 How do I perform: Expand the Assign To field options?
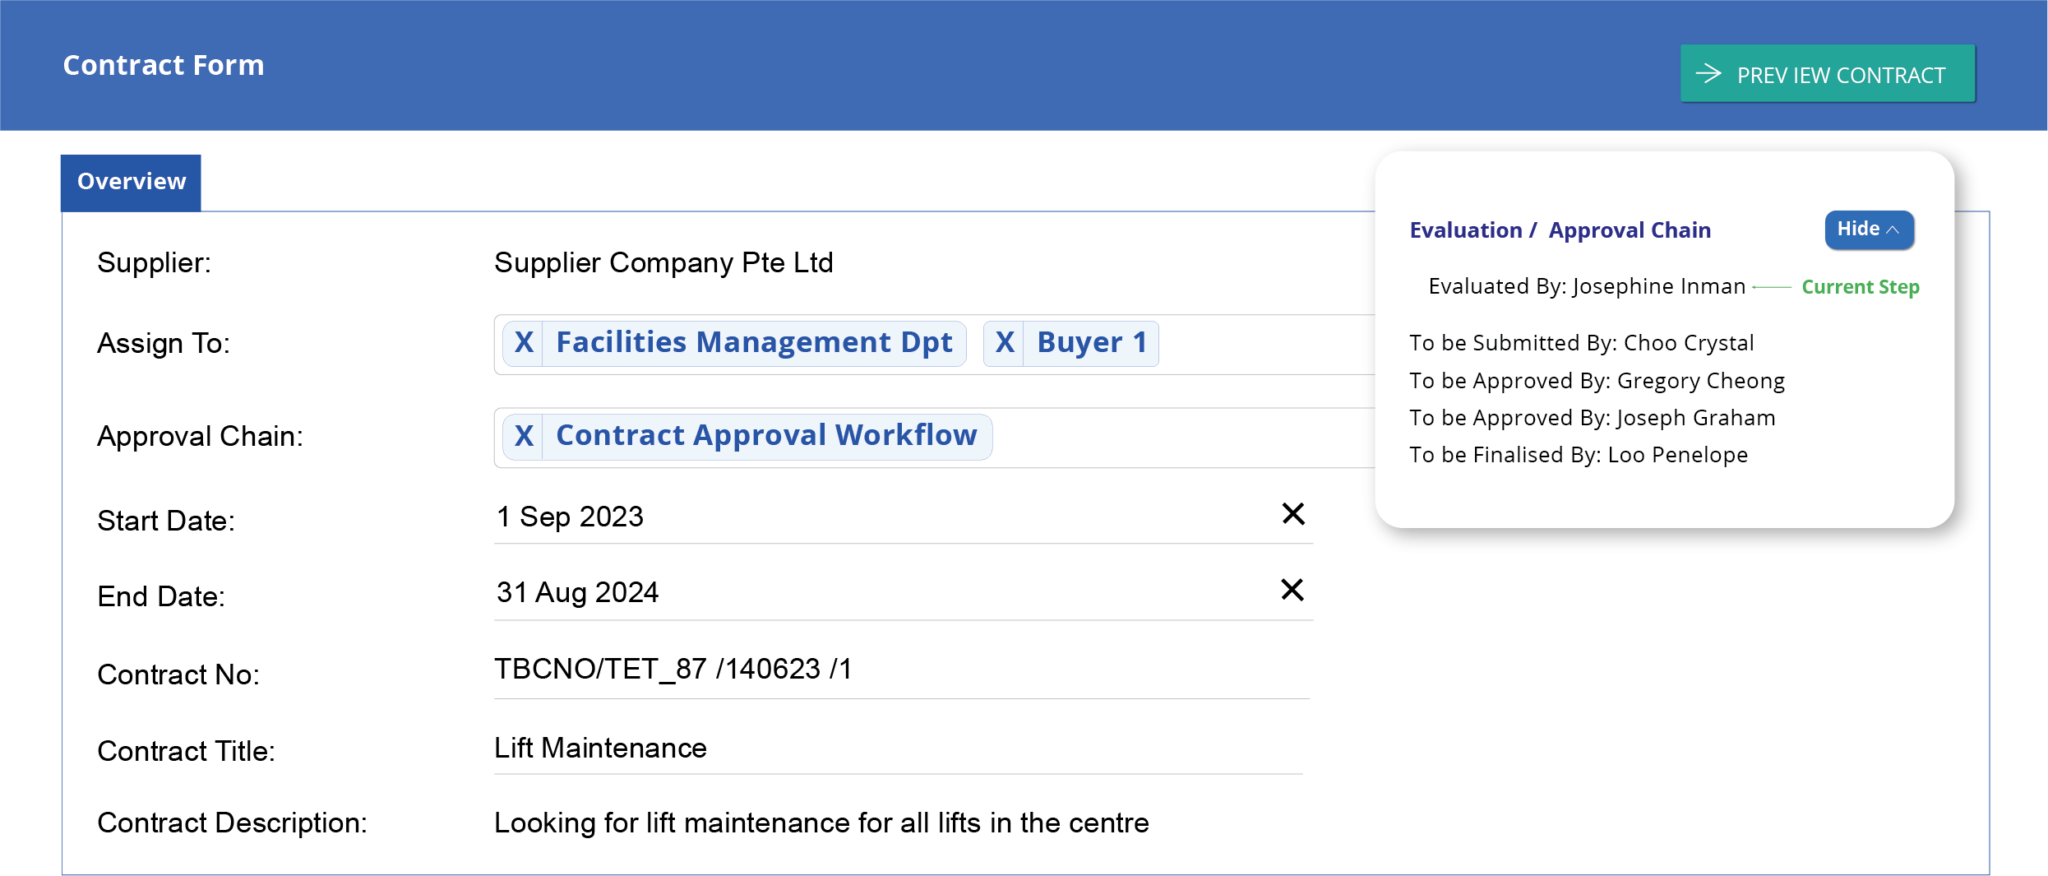[1250, 343]
